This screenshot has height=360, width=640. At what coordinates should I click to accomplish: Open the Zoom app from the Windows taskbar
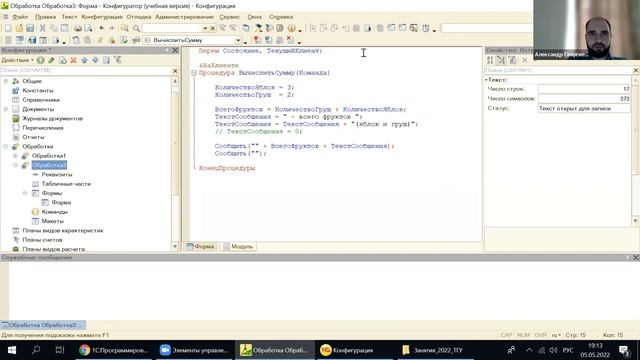coord(194,350)
